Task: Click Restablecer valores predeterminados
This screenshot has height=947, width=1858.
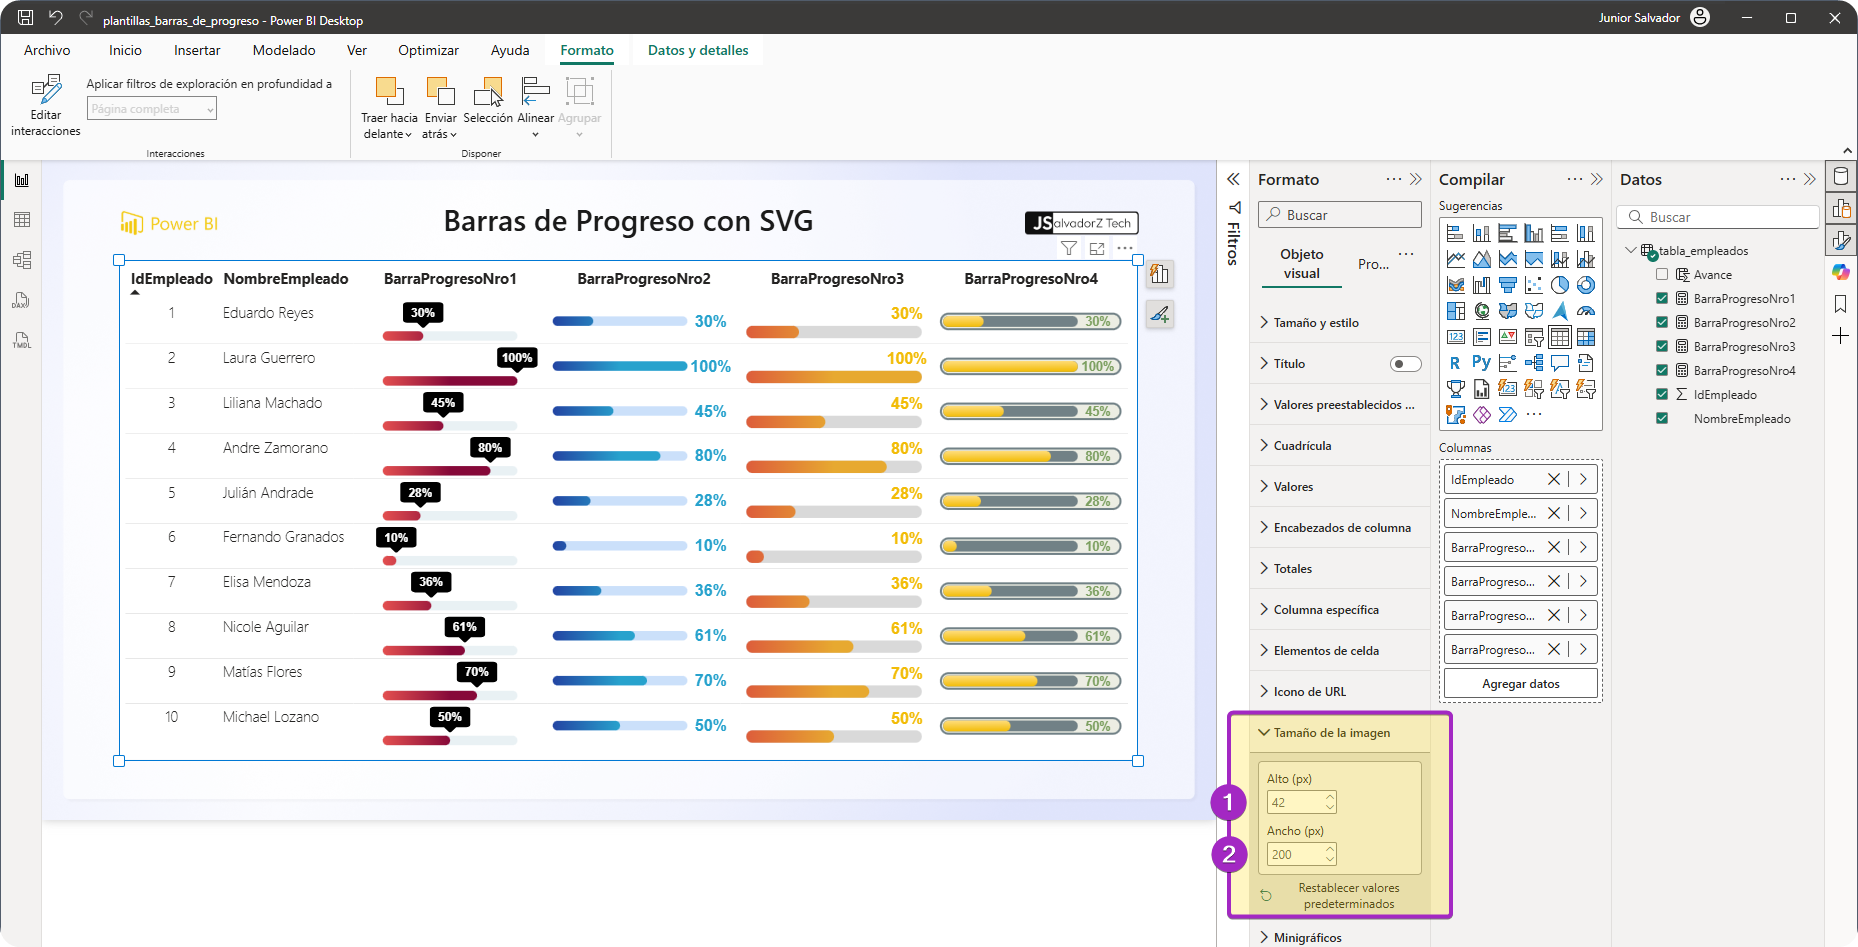Action: point(1348,896)
